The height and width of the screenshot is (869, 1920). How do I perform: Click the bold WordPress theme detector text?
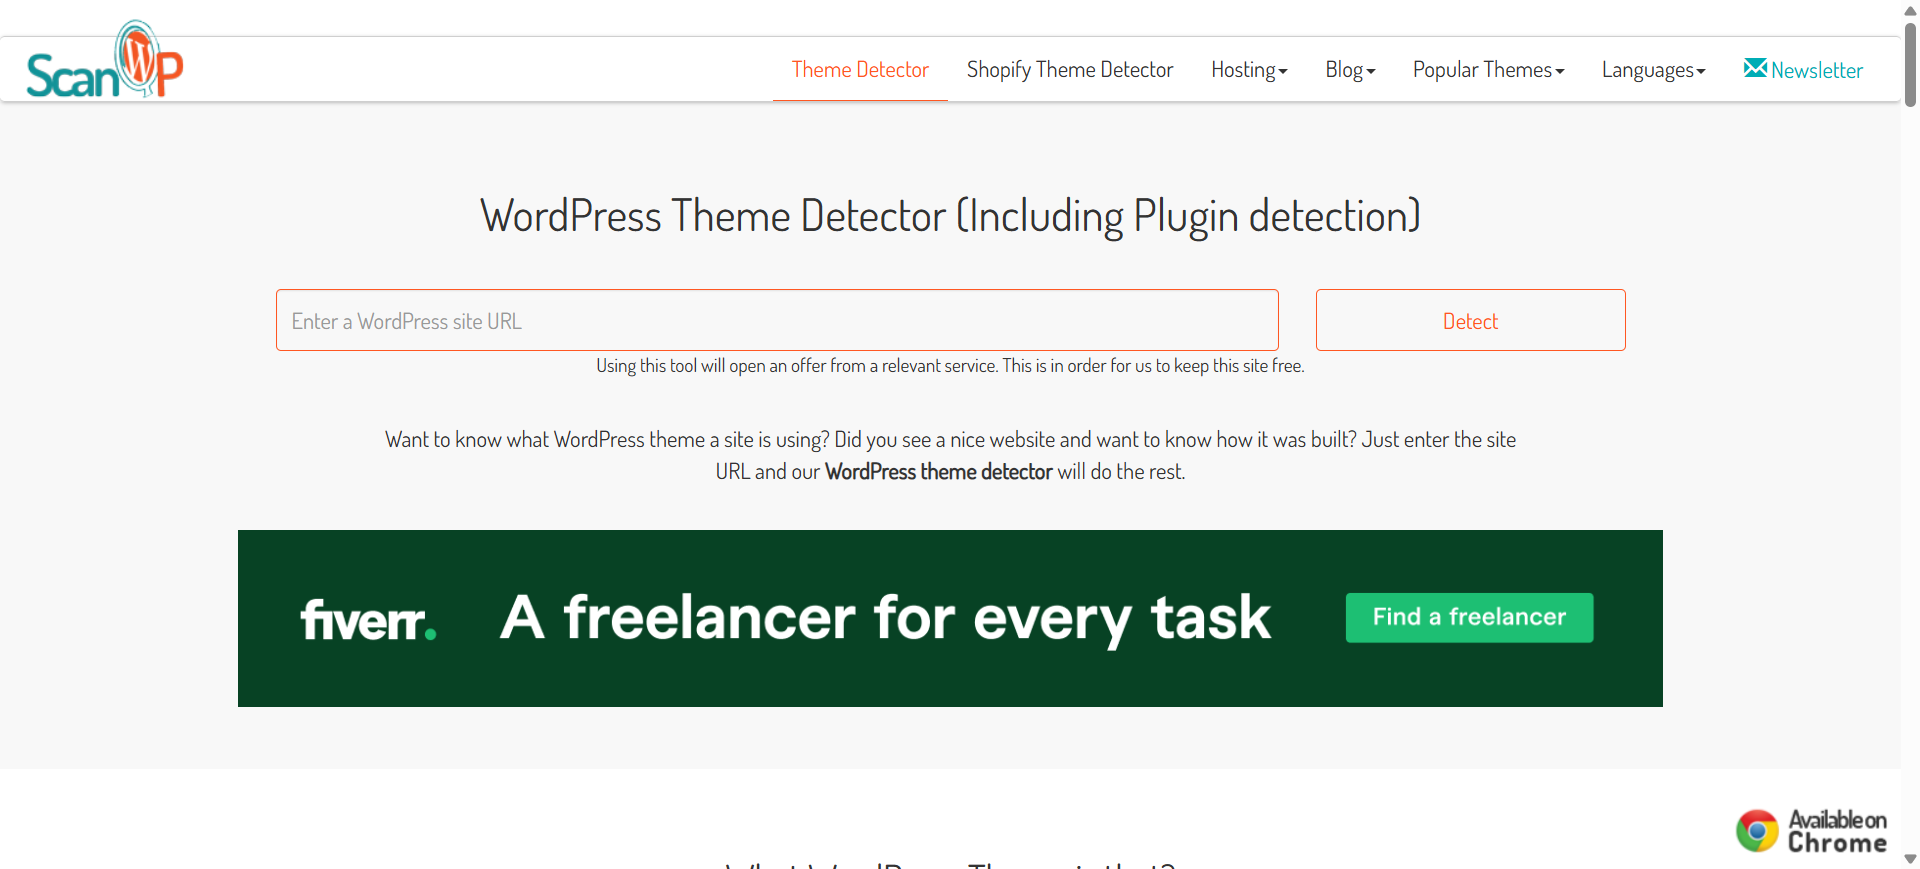pyautogui.click(x=938, y=472)
